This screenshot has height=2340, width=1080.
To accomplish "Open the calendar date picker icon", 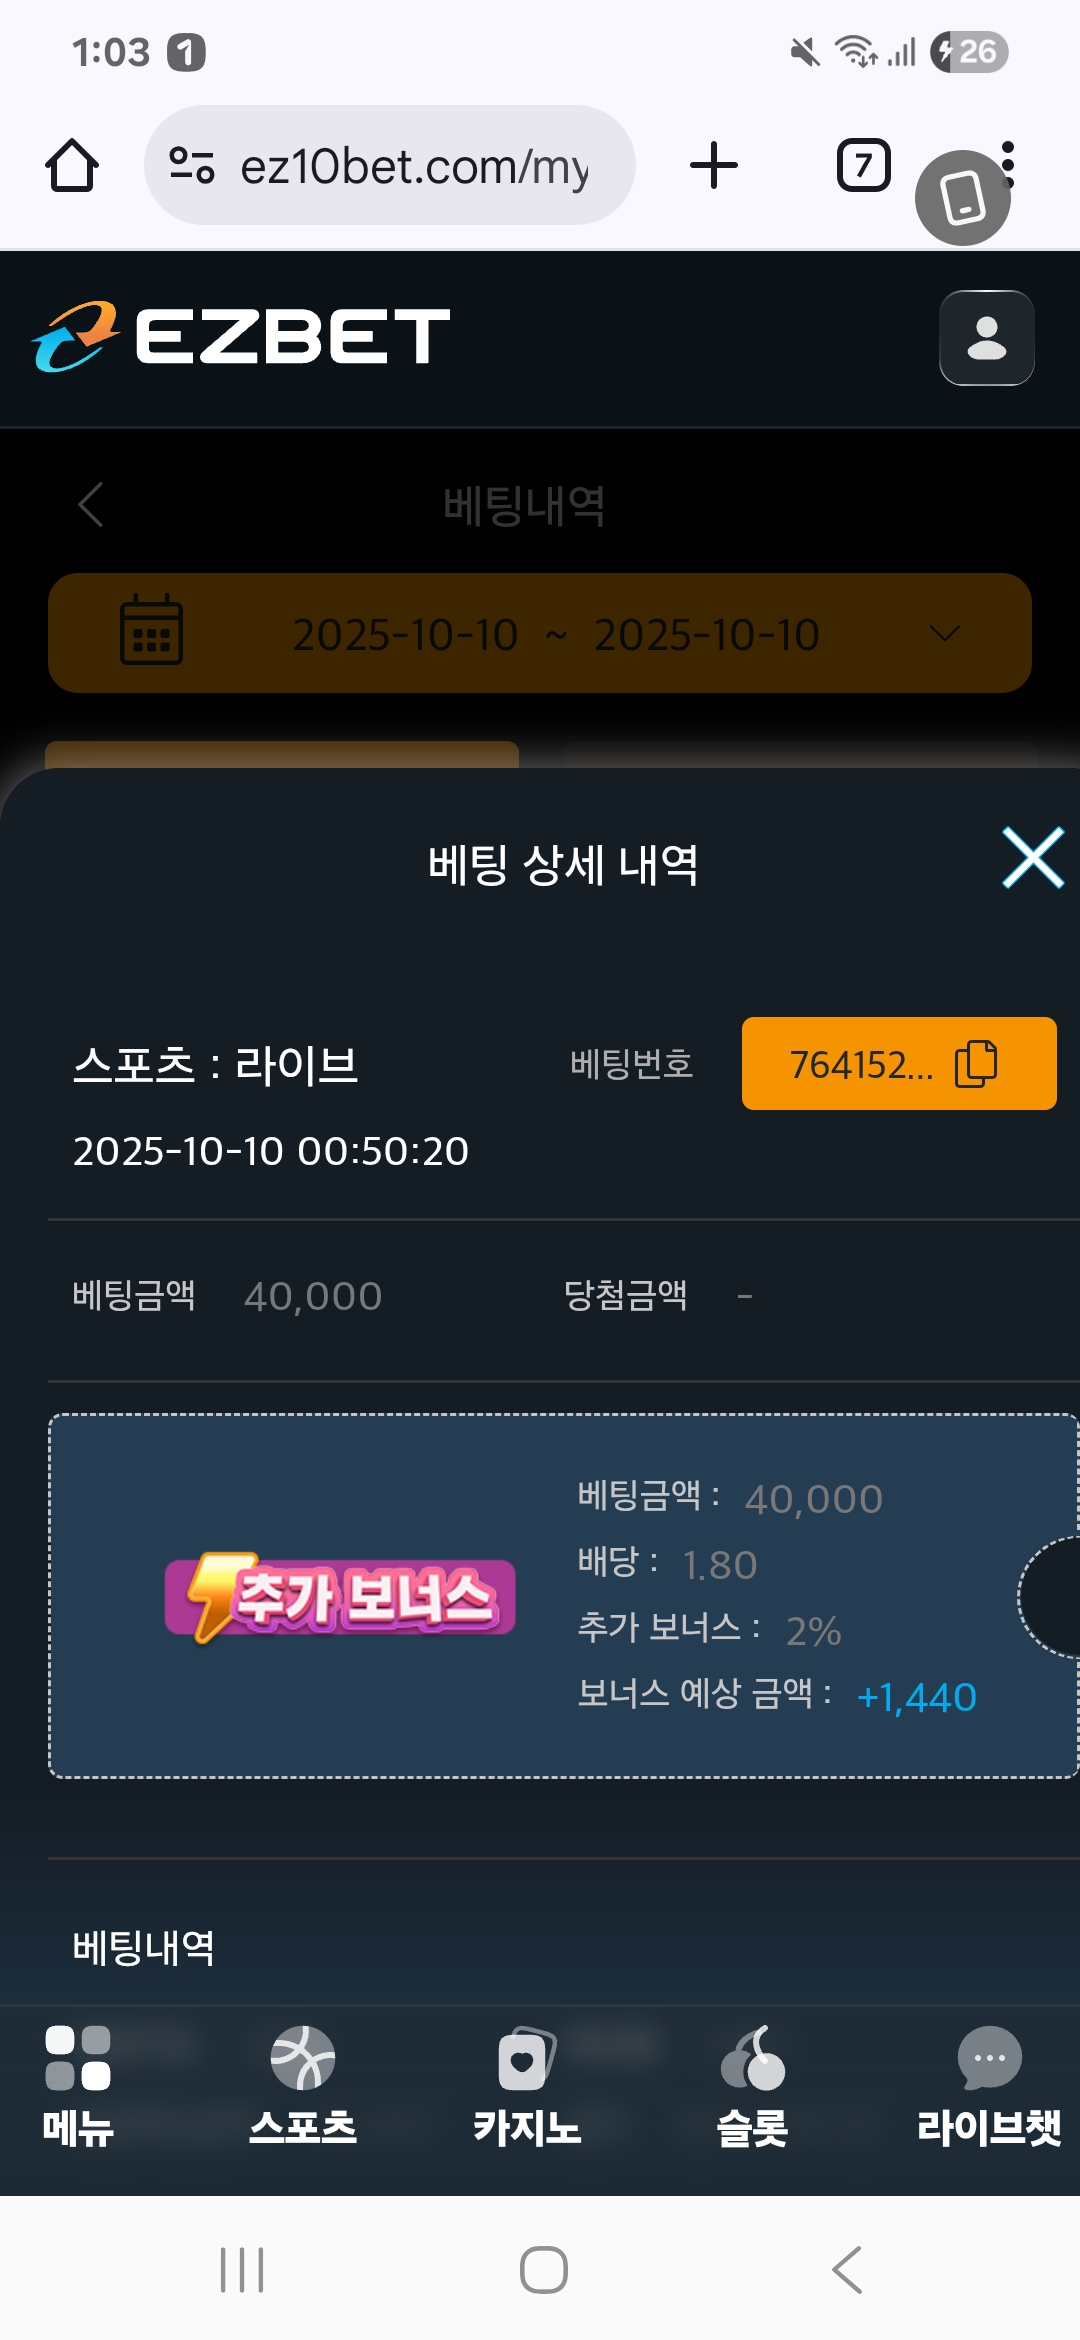I will [151, 630].
